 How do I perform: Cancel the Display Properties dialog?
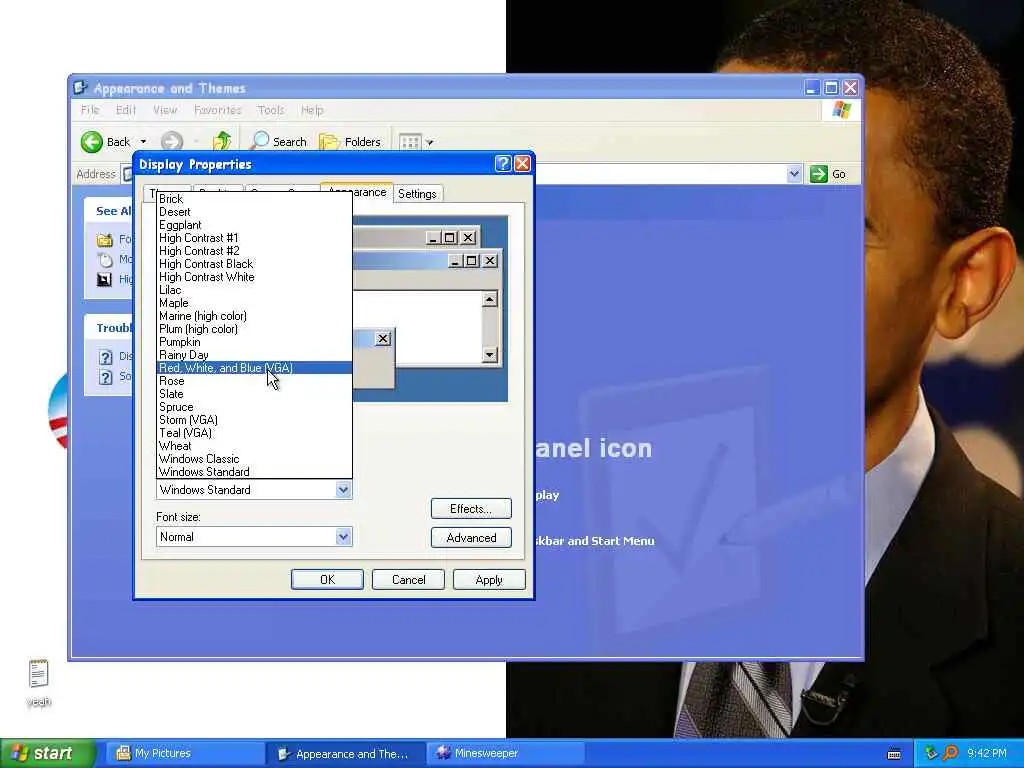click(x=408, y=579)
